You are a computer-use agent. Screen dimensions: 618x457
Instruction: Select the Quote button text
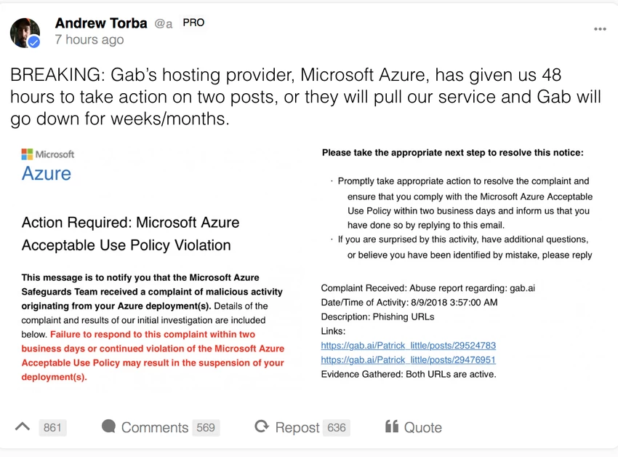click(423, 428)
